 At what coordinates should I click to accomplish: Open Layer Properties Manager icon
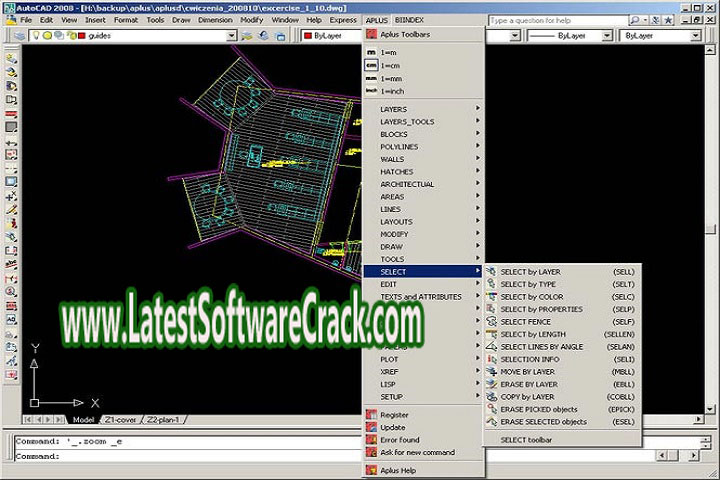pos(19,36)
